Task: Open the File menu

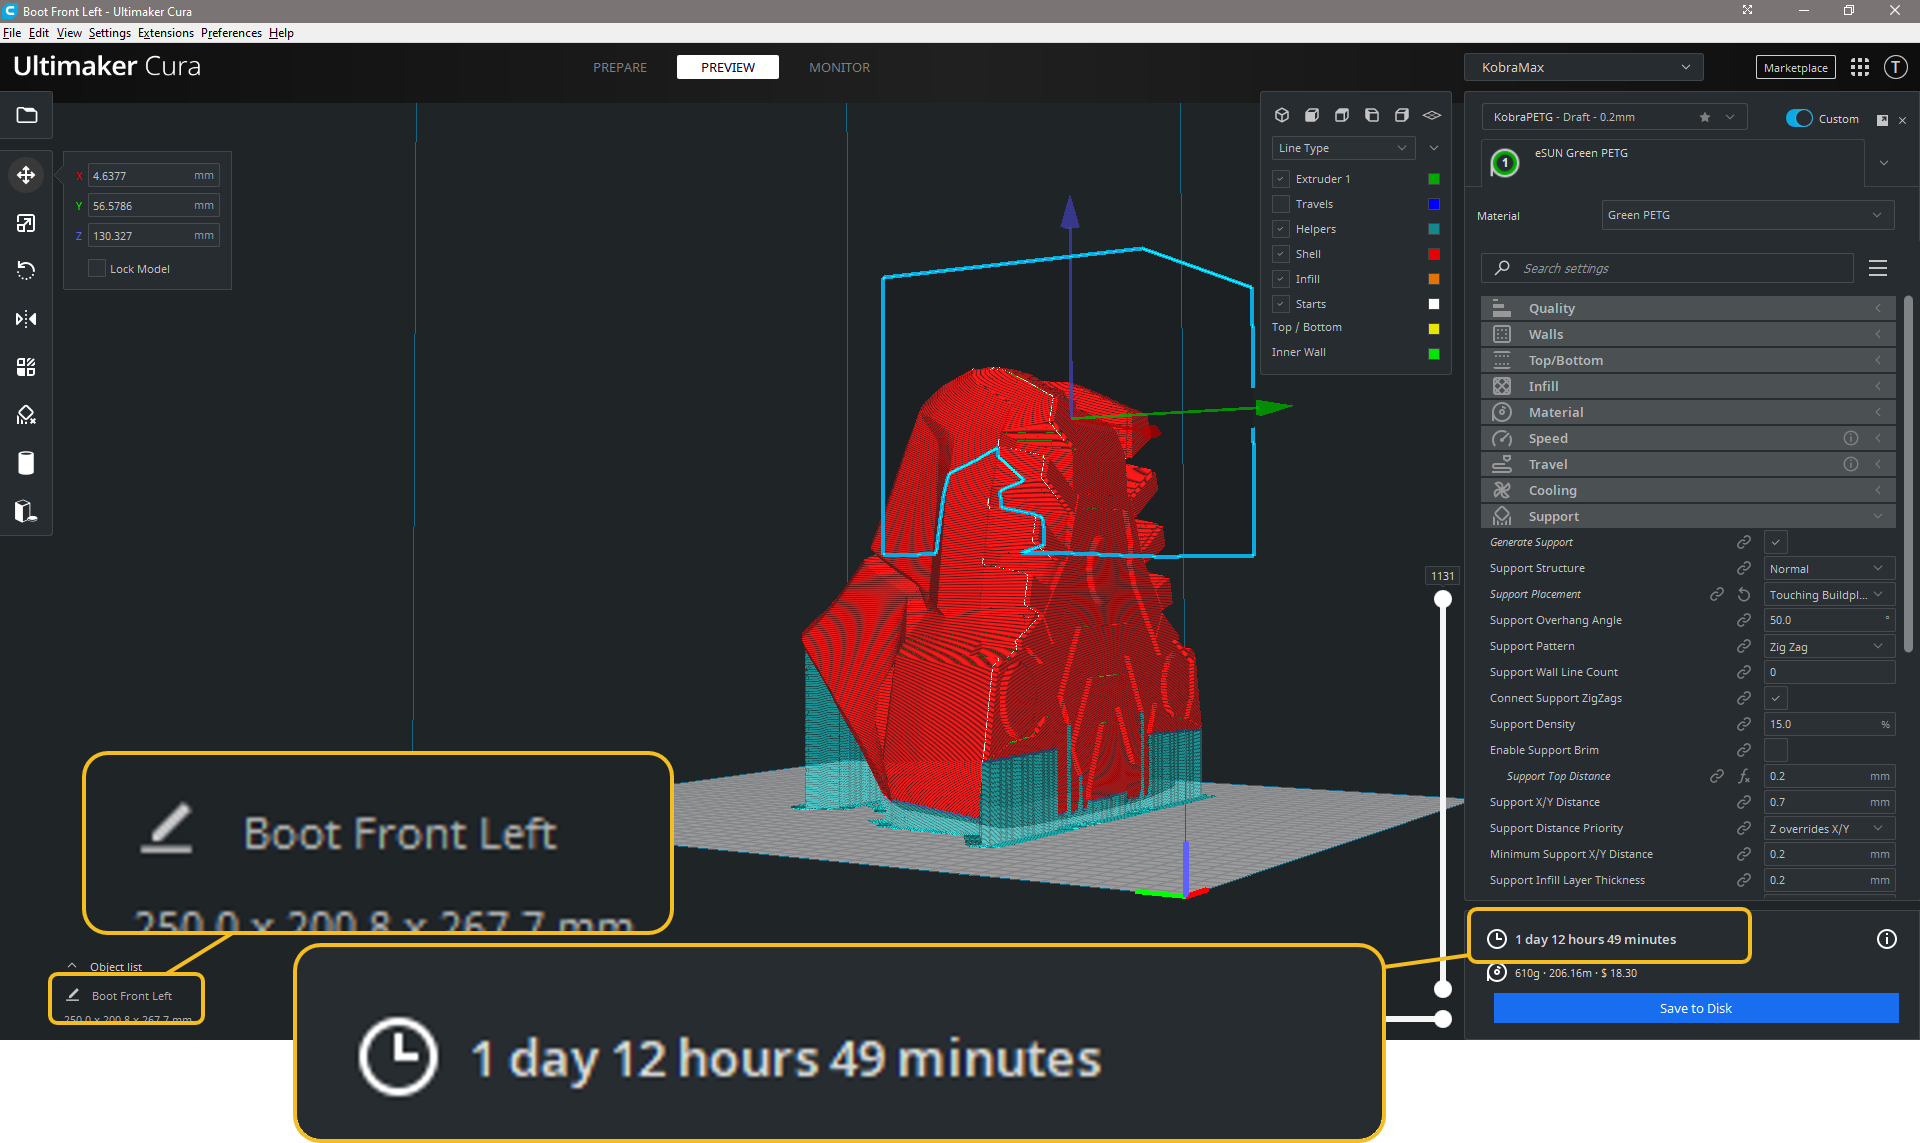Action: [x=12, y=33]
